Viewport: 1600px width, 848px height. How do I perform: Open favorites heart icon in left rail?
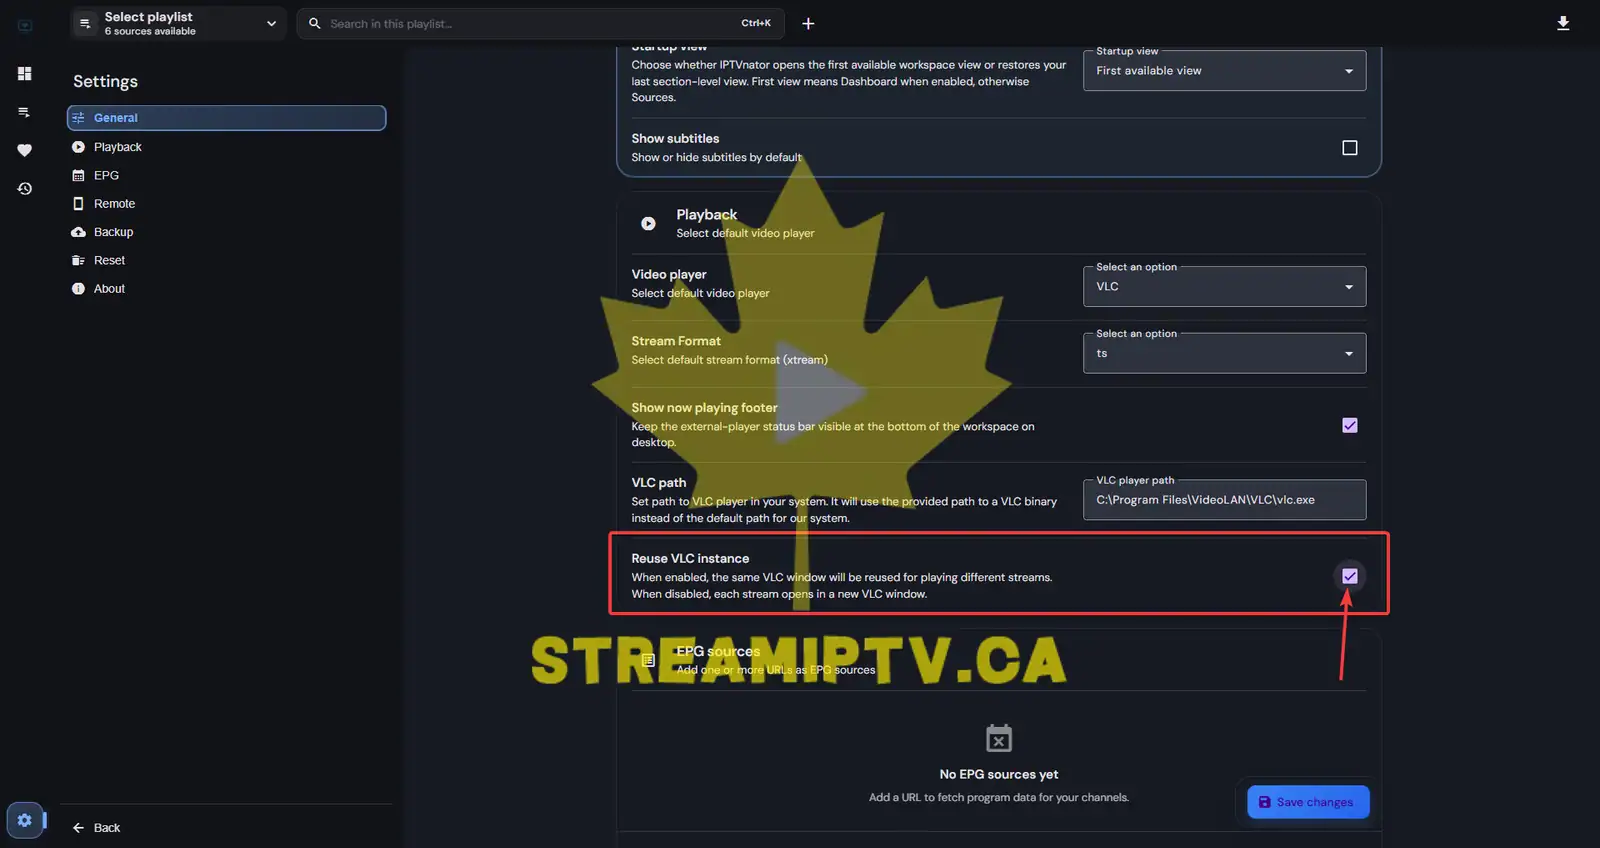(24, 150)
